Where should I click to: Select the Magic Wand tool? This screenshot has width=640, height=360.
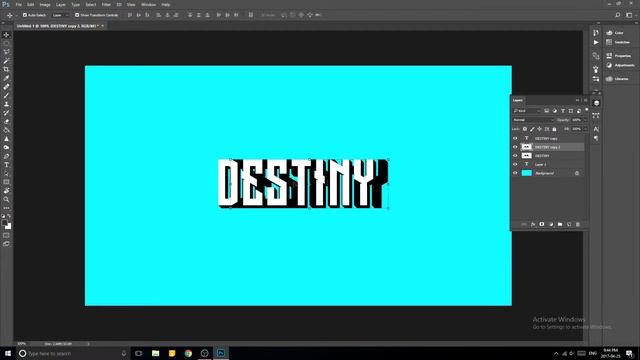[x=6, y=61]
